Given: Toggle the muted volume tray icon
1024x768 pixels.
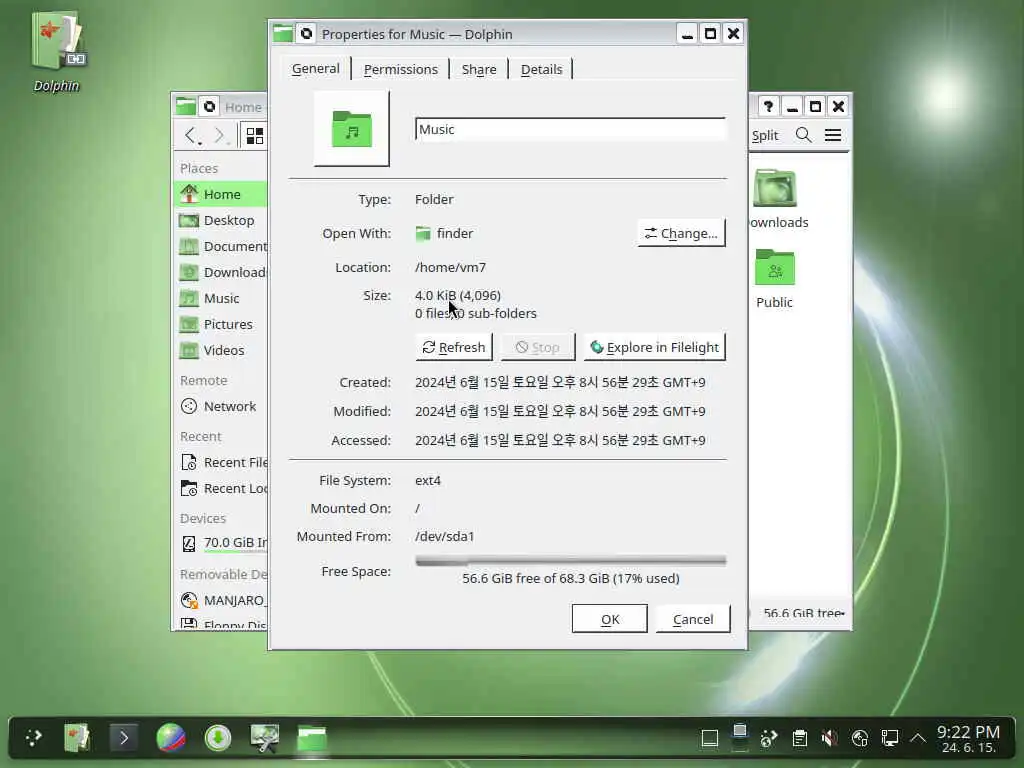Looking at the screenshot, I should [829, 739].
